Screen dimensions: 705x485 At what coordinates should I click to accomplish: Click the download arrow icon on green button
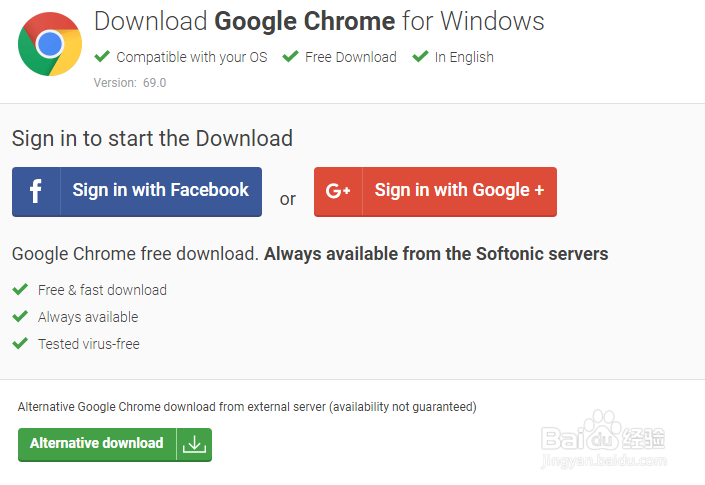pyautogui.click(x=194, y=445)
